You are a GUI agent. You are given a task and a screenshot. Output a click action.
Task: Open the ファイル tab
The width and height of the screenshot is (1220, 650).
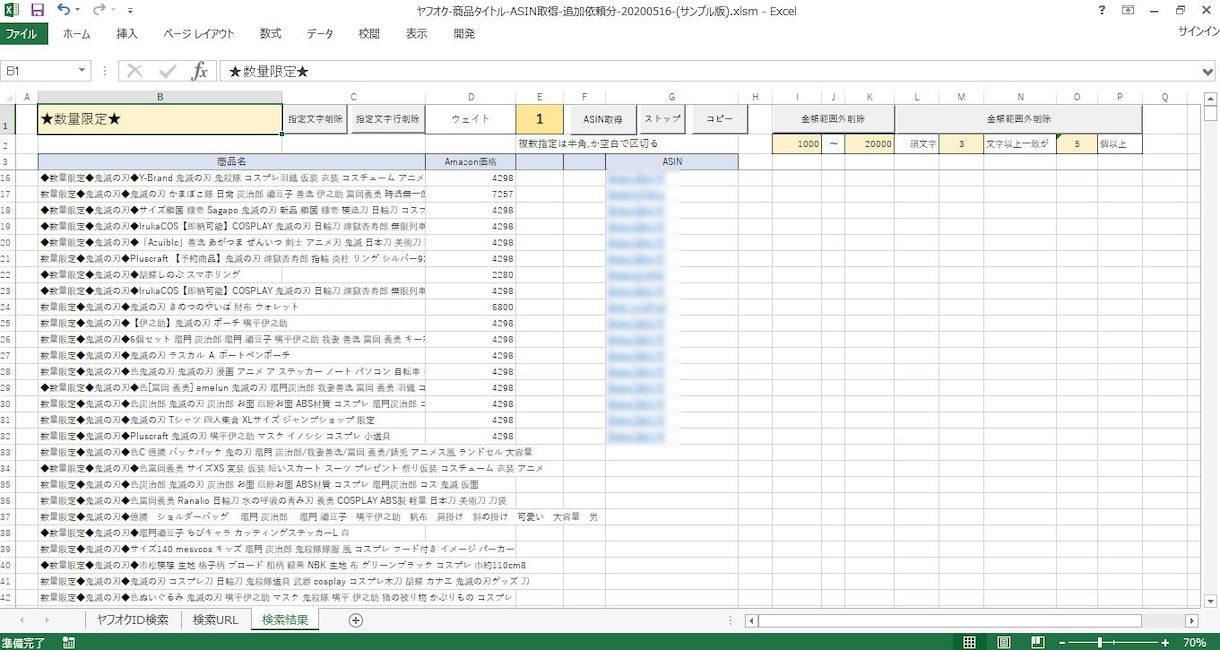point(22,33)
